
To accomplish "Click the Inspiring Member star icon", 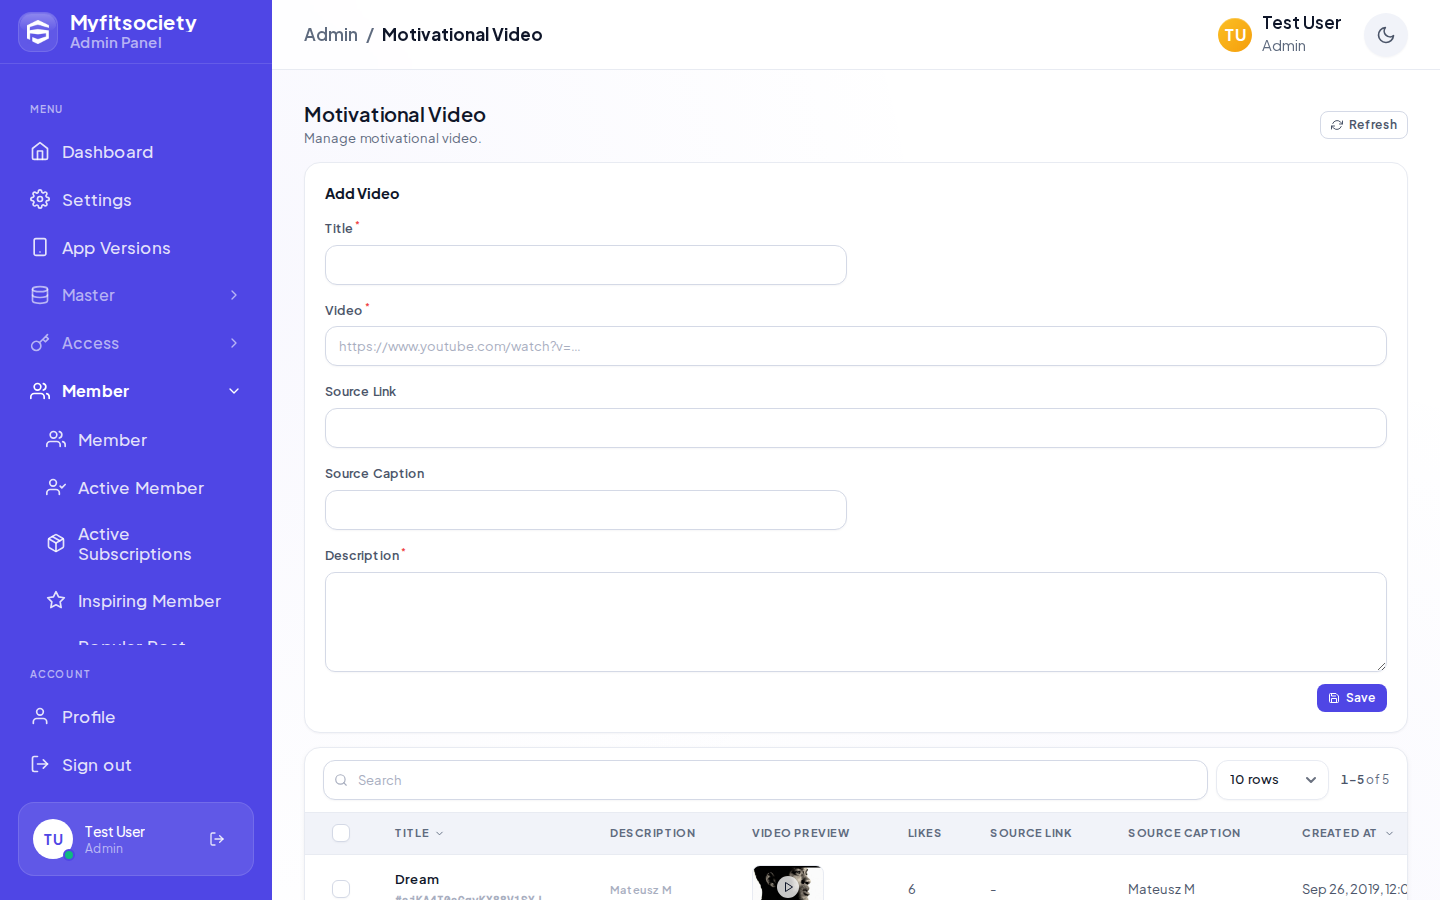I will [x=56, y=600].
